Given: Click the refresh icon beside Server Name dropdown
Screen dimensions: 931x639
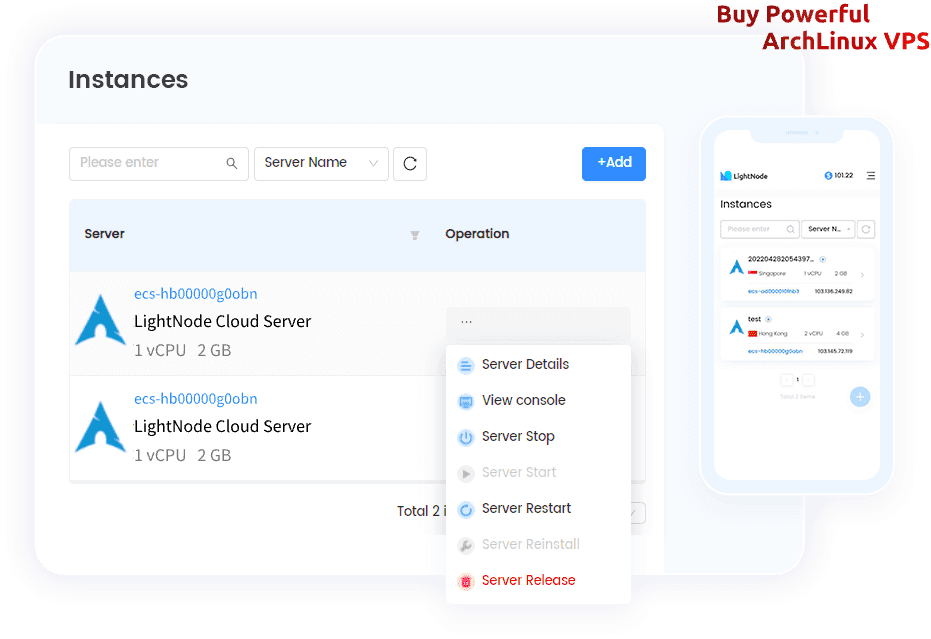Looking at the screenshot, I should (x=410, y=163).
